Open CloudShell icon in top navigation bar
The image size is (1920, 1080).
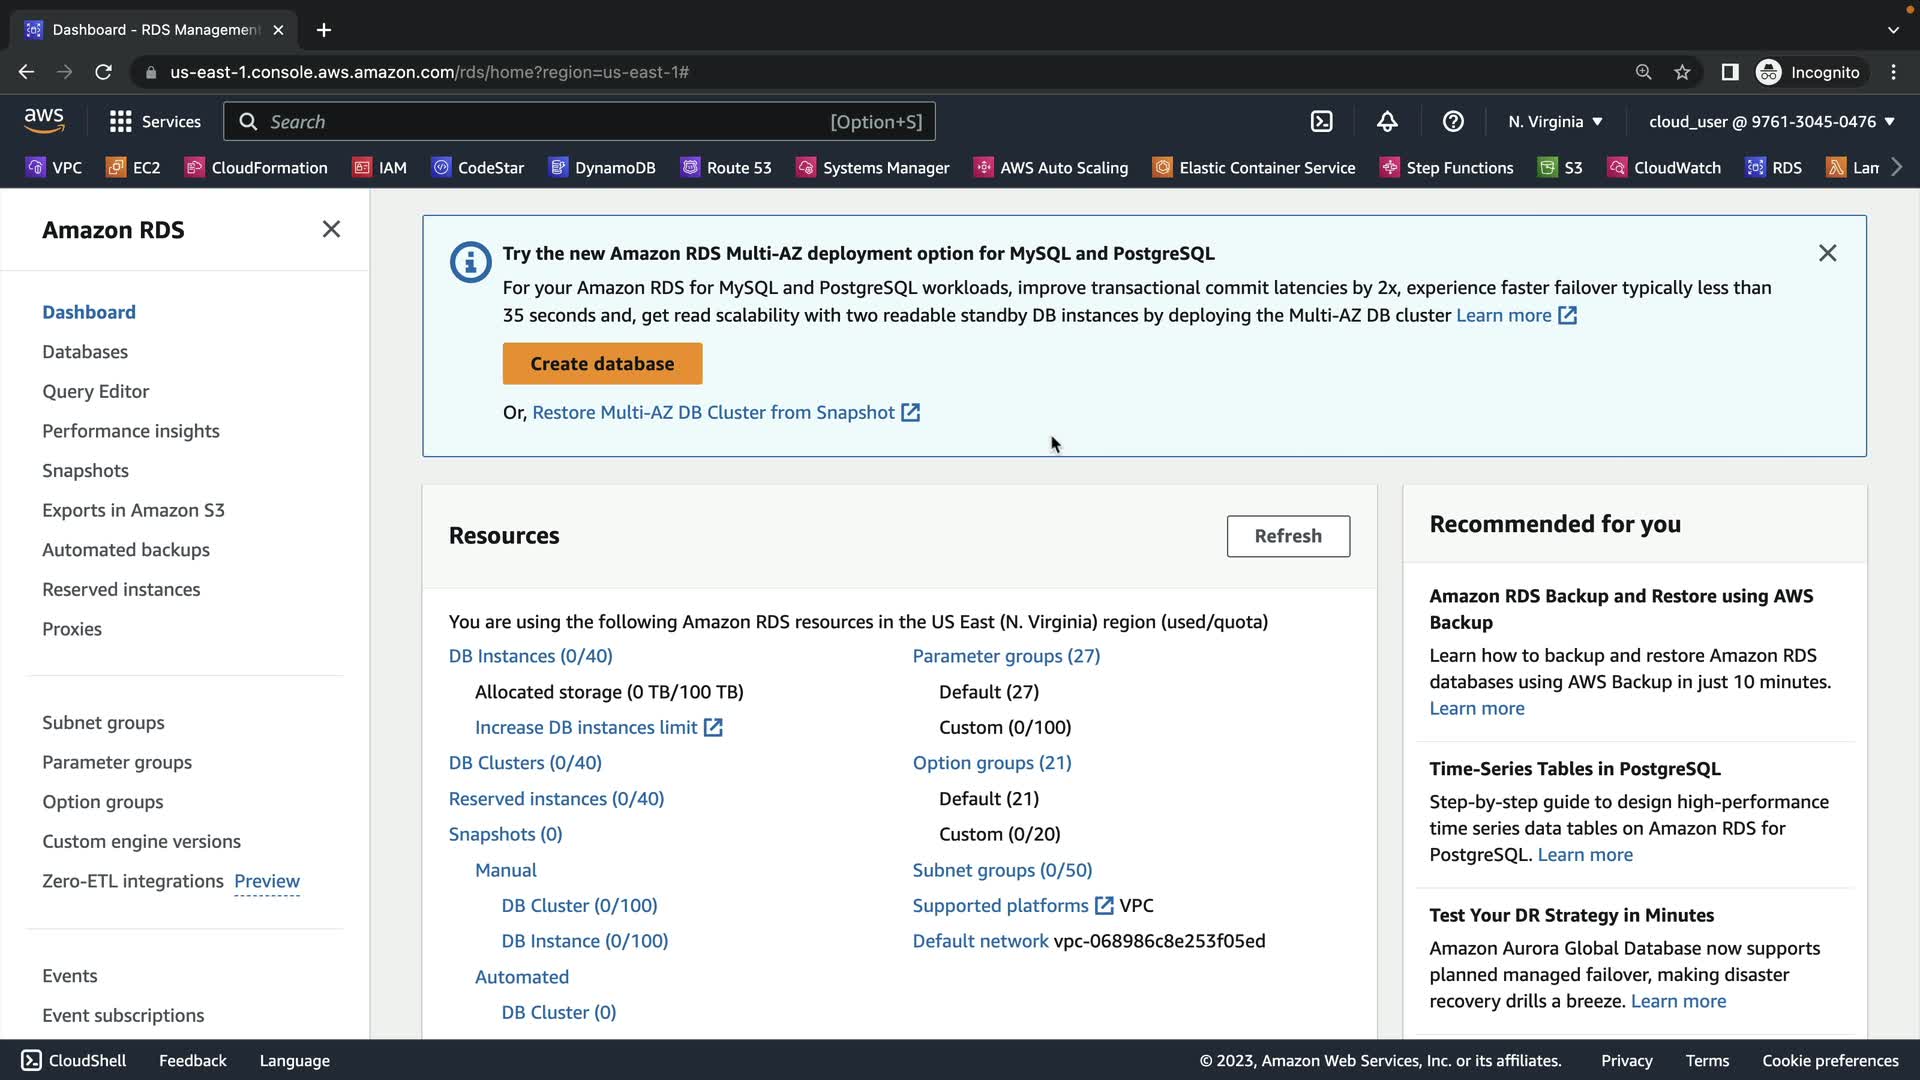(1321, 121)
